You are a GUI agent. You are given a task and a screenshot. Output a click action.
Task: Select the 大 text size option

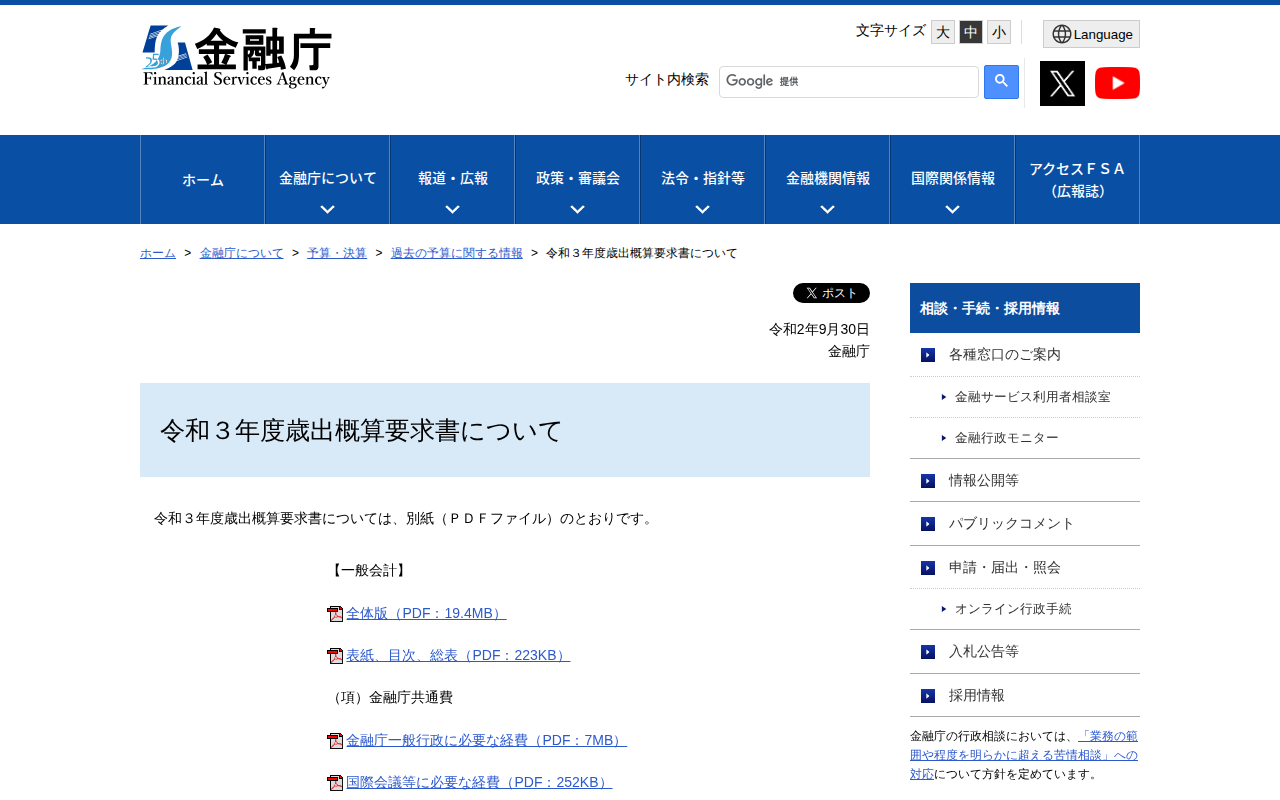(x=942, y=31)
